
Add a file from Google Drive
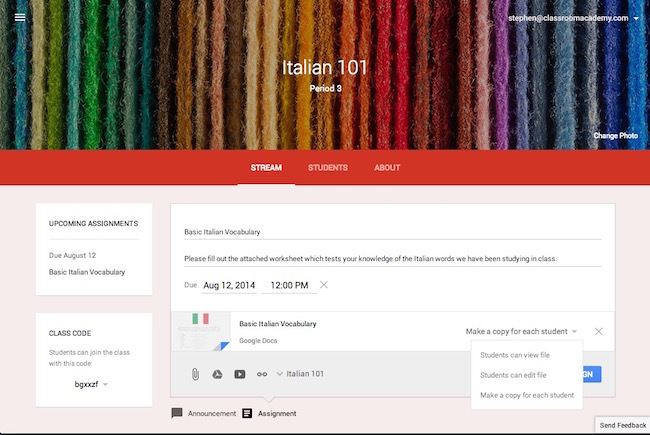click(x=217, y=374)
